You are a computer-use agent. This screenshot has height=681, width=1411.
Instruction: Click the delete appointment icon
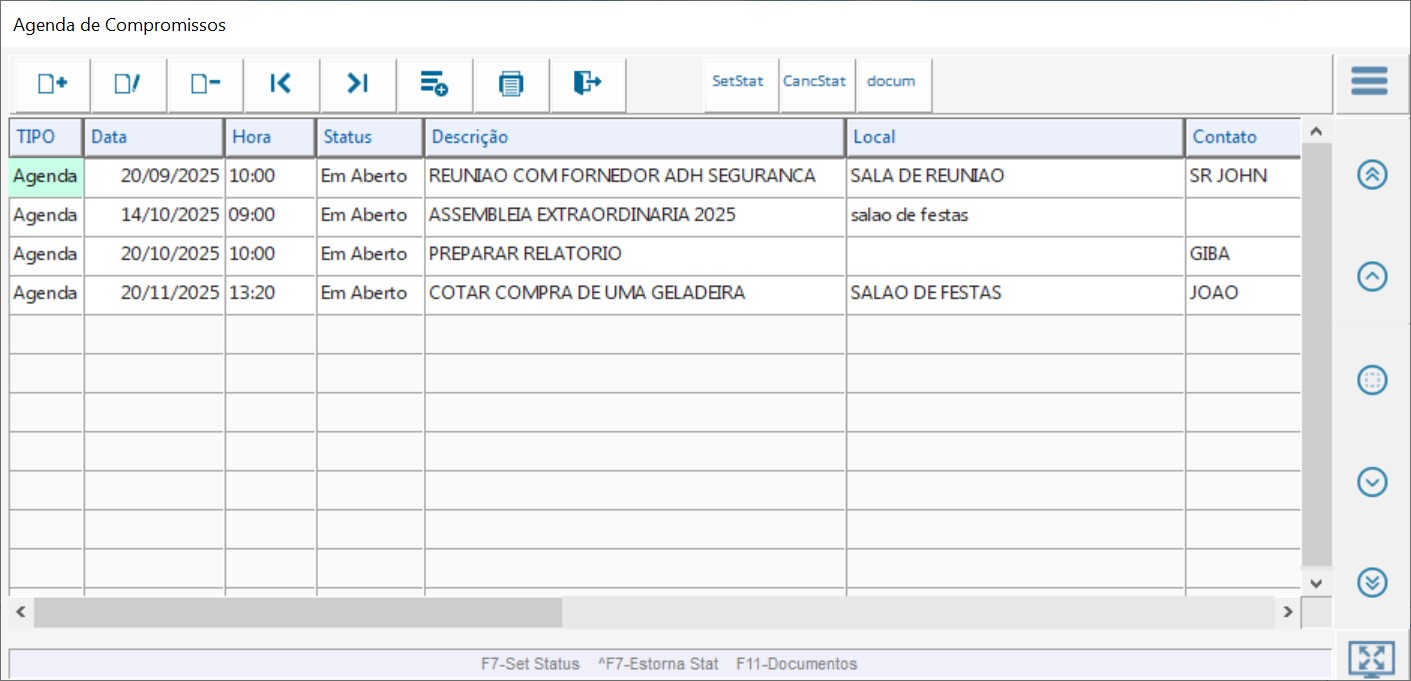point(205,84)
